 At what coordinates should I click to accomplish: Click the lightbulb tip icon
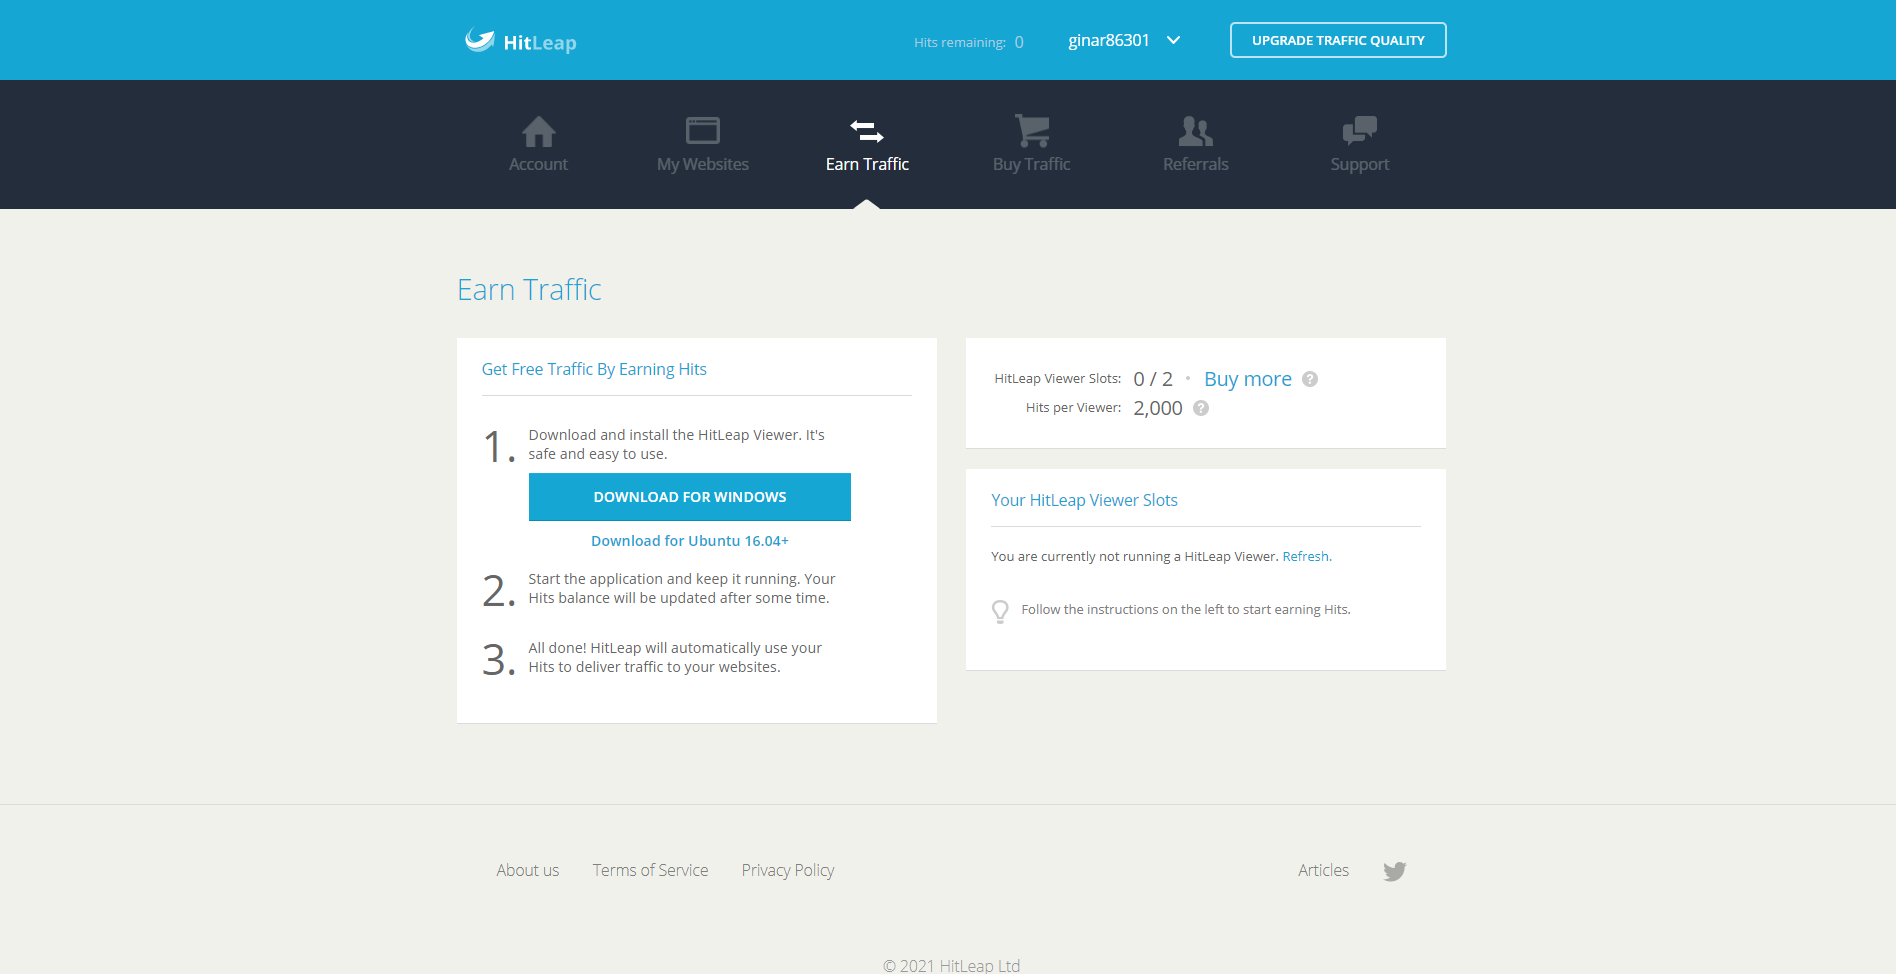point(1000,611)
